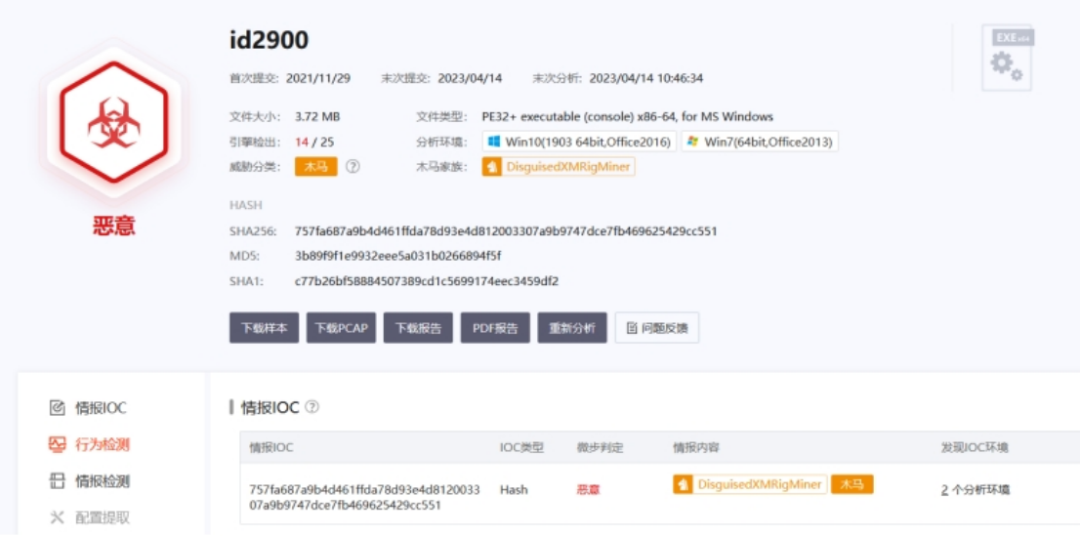
Task: Click the MD5 hash value 3b89f9f1e9932eee5a031b0266894f5f
Action: 398,256
